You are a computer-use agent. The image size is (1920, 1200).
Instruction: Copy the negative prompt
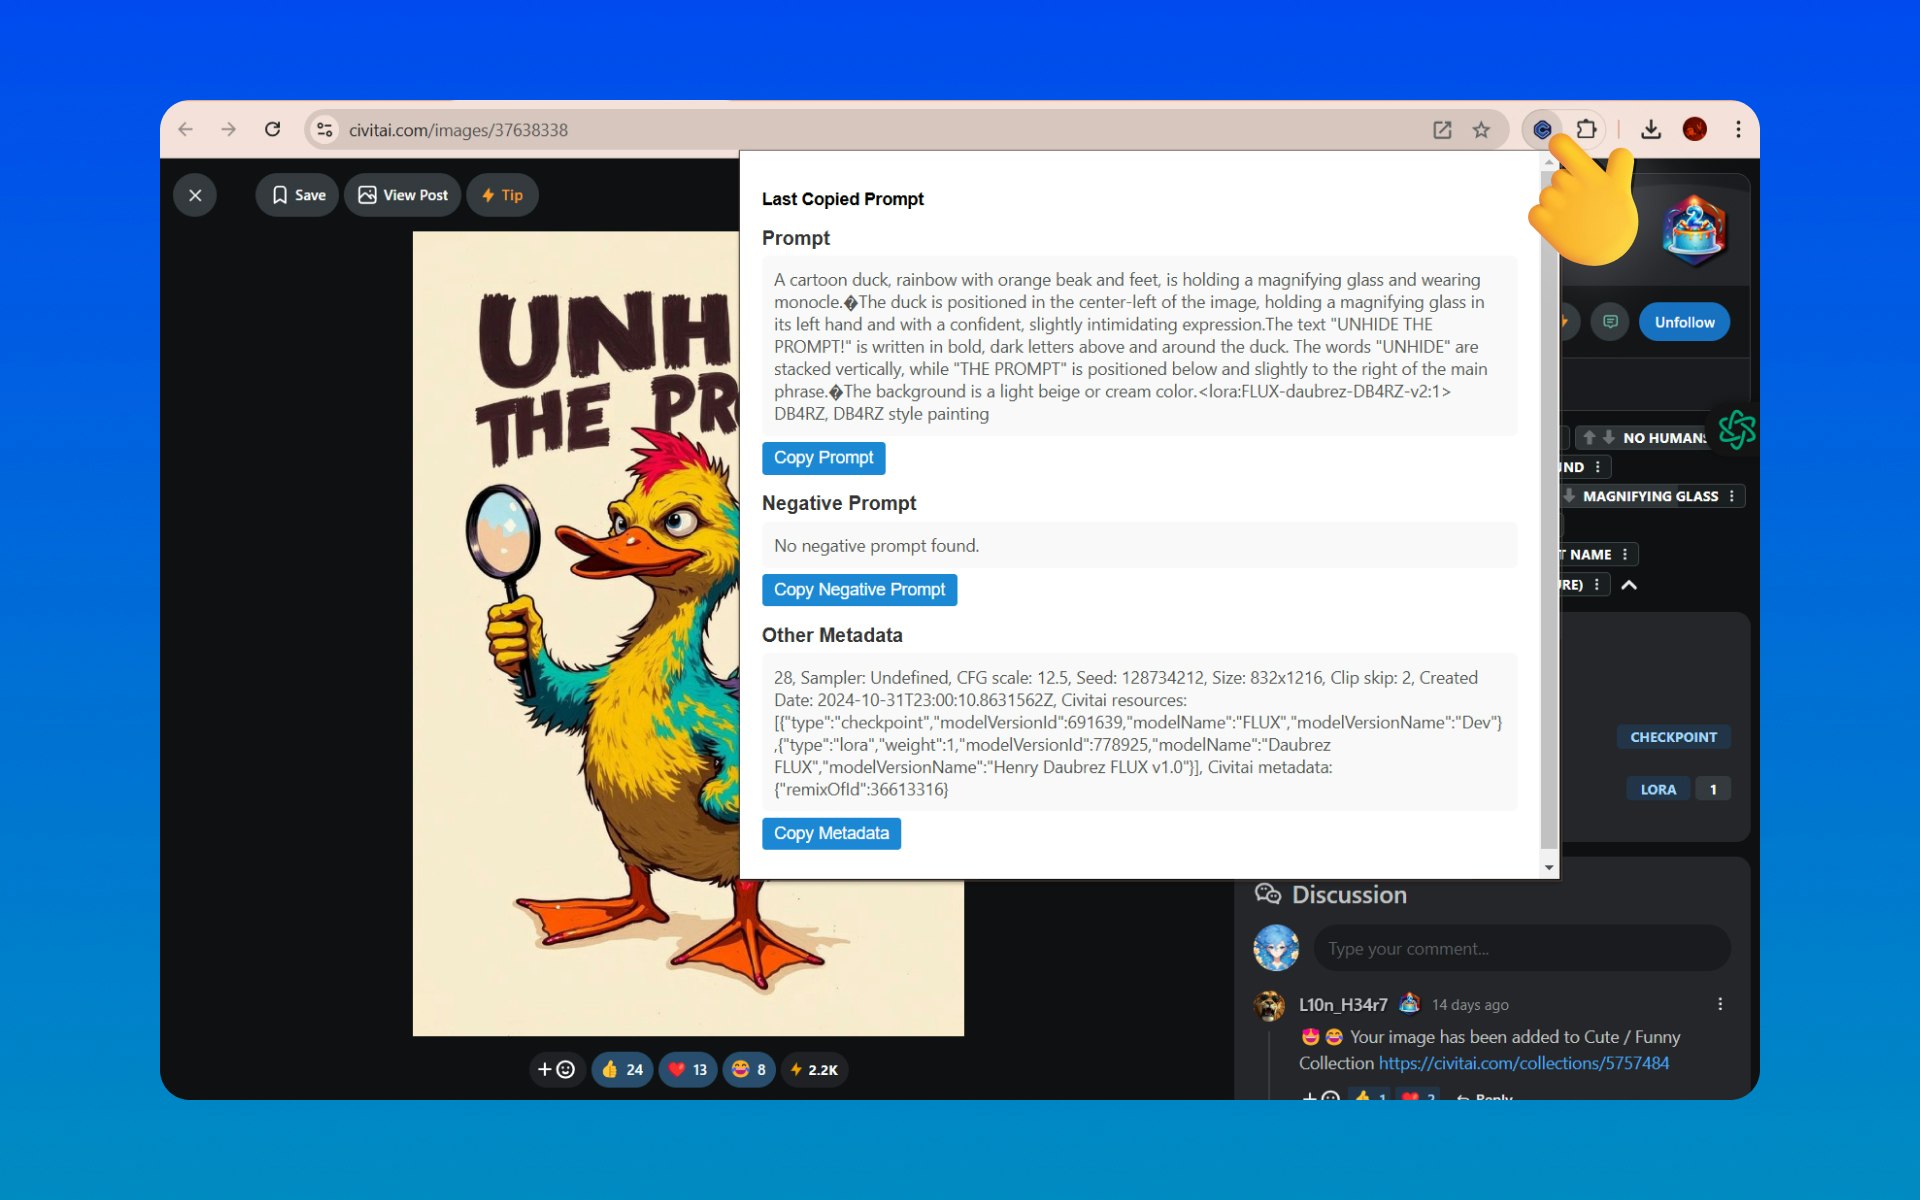tap(859, 590)
